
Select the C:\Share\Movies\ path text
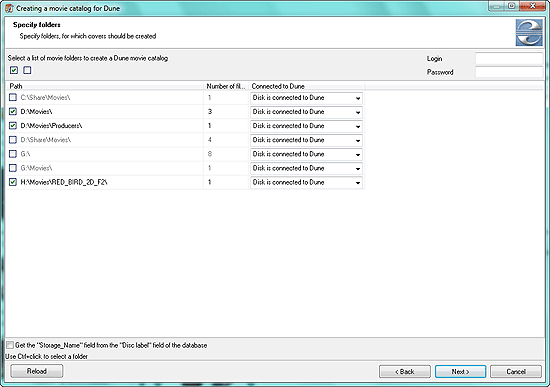click(x=45, y=98)
